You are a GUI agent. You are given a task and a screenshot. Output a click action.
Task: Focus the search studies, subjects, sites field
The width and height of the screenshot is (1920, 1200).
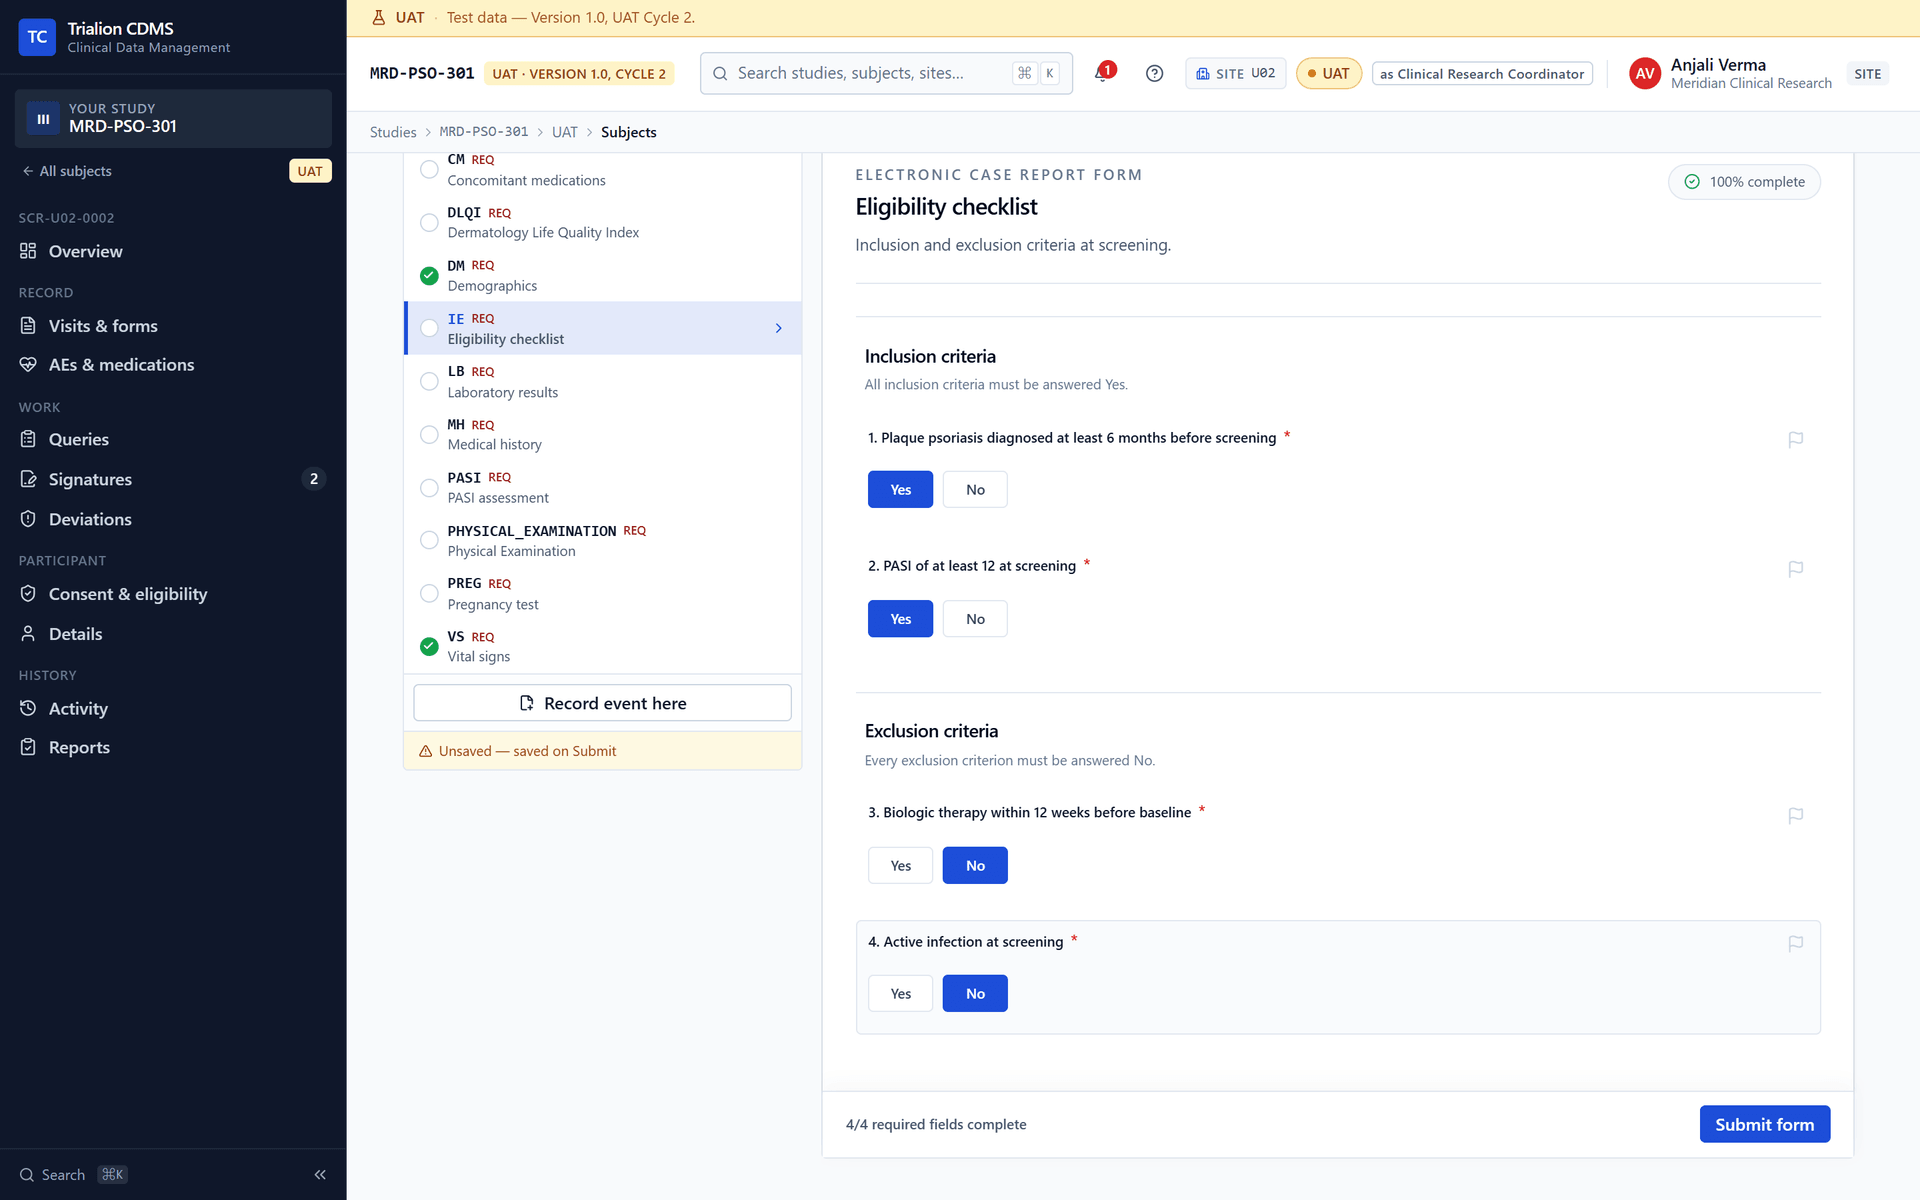[x=886, y=73]
